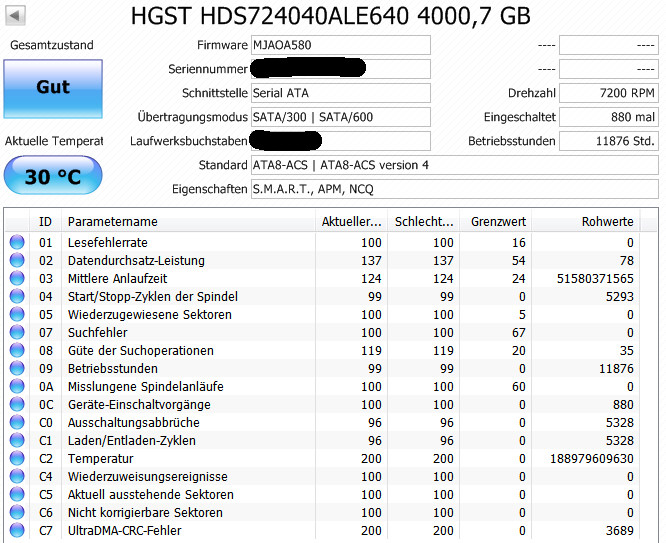Viewport: 666px width, 543px height.
Task: Click status orb for Mittlere Anlaufzeit row
Action: coord(17,278)
